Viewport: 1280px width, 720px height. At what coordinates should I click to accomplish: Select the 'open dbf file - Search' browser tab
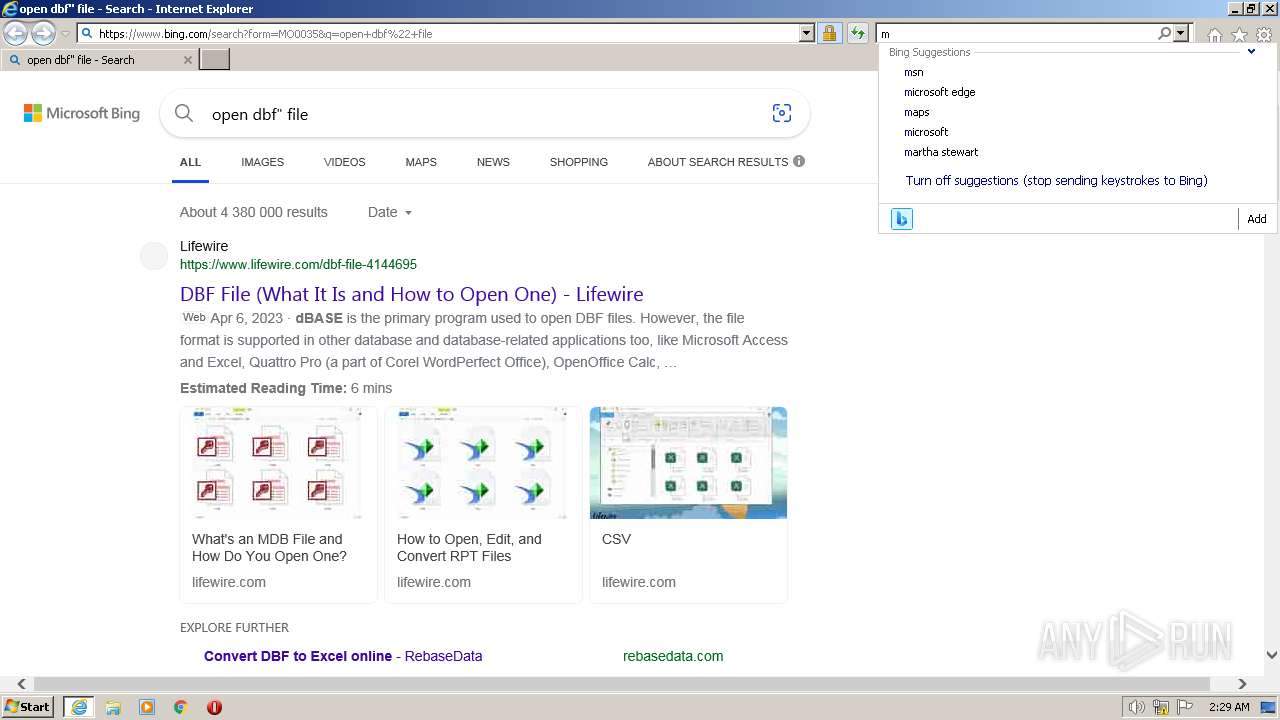[x=99, y=60]
